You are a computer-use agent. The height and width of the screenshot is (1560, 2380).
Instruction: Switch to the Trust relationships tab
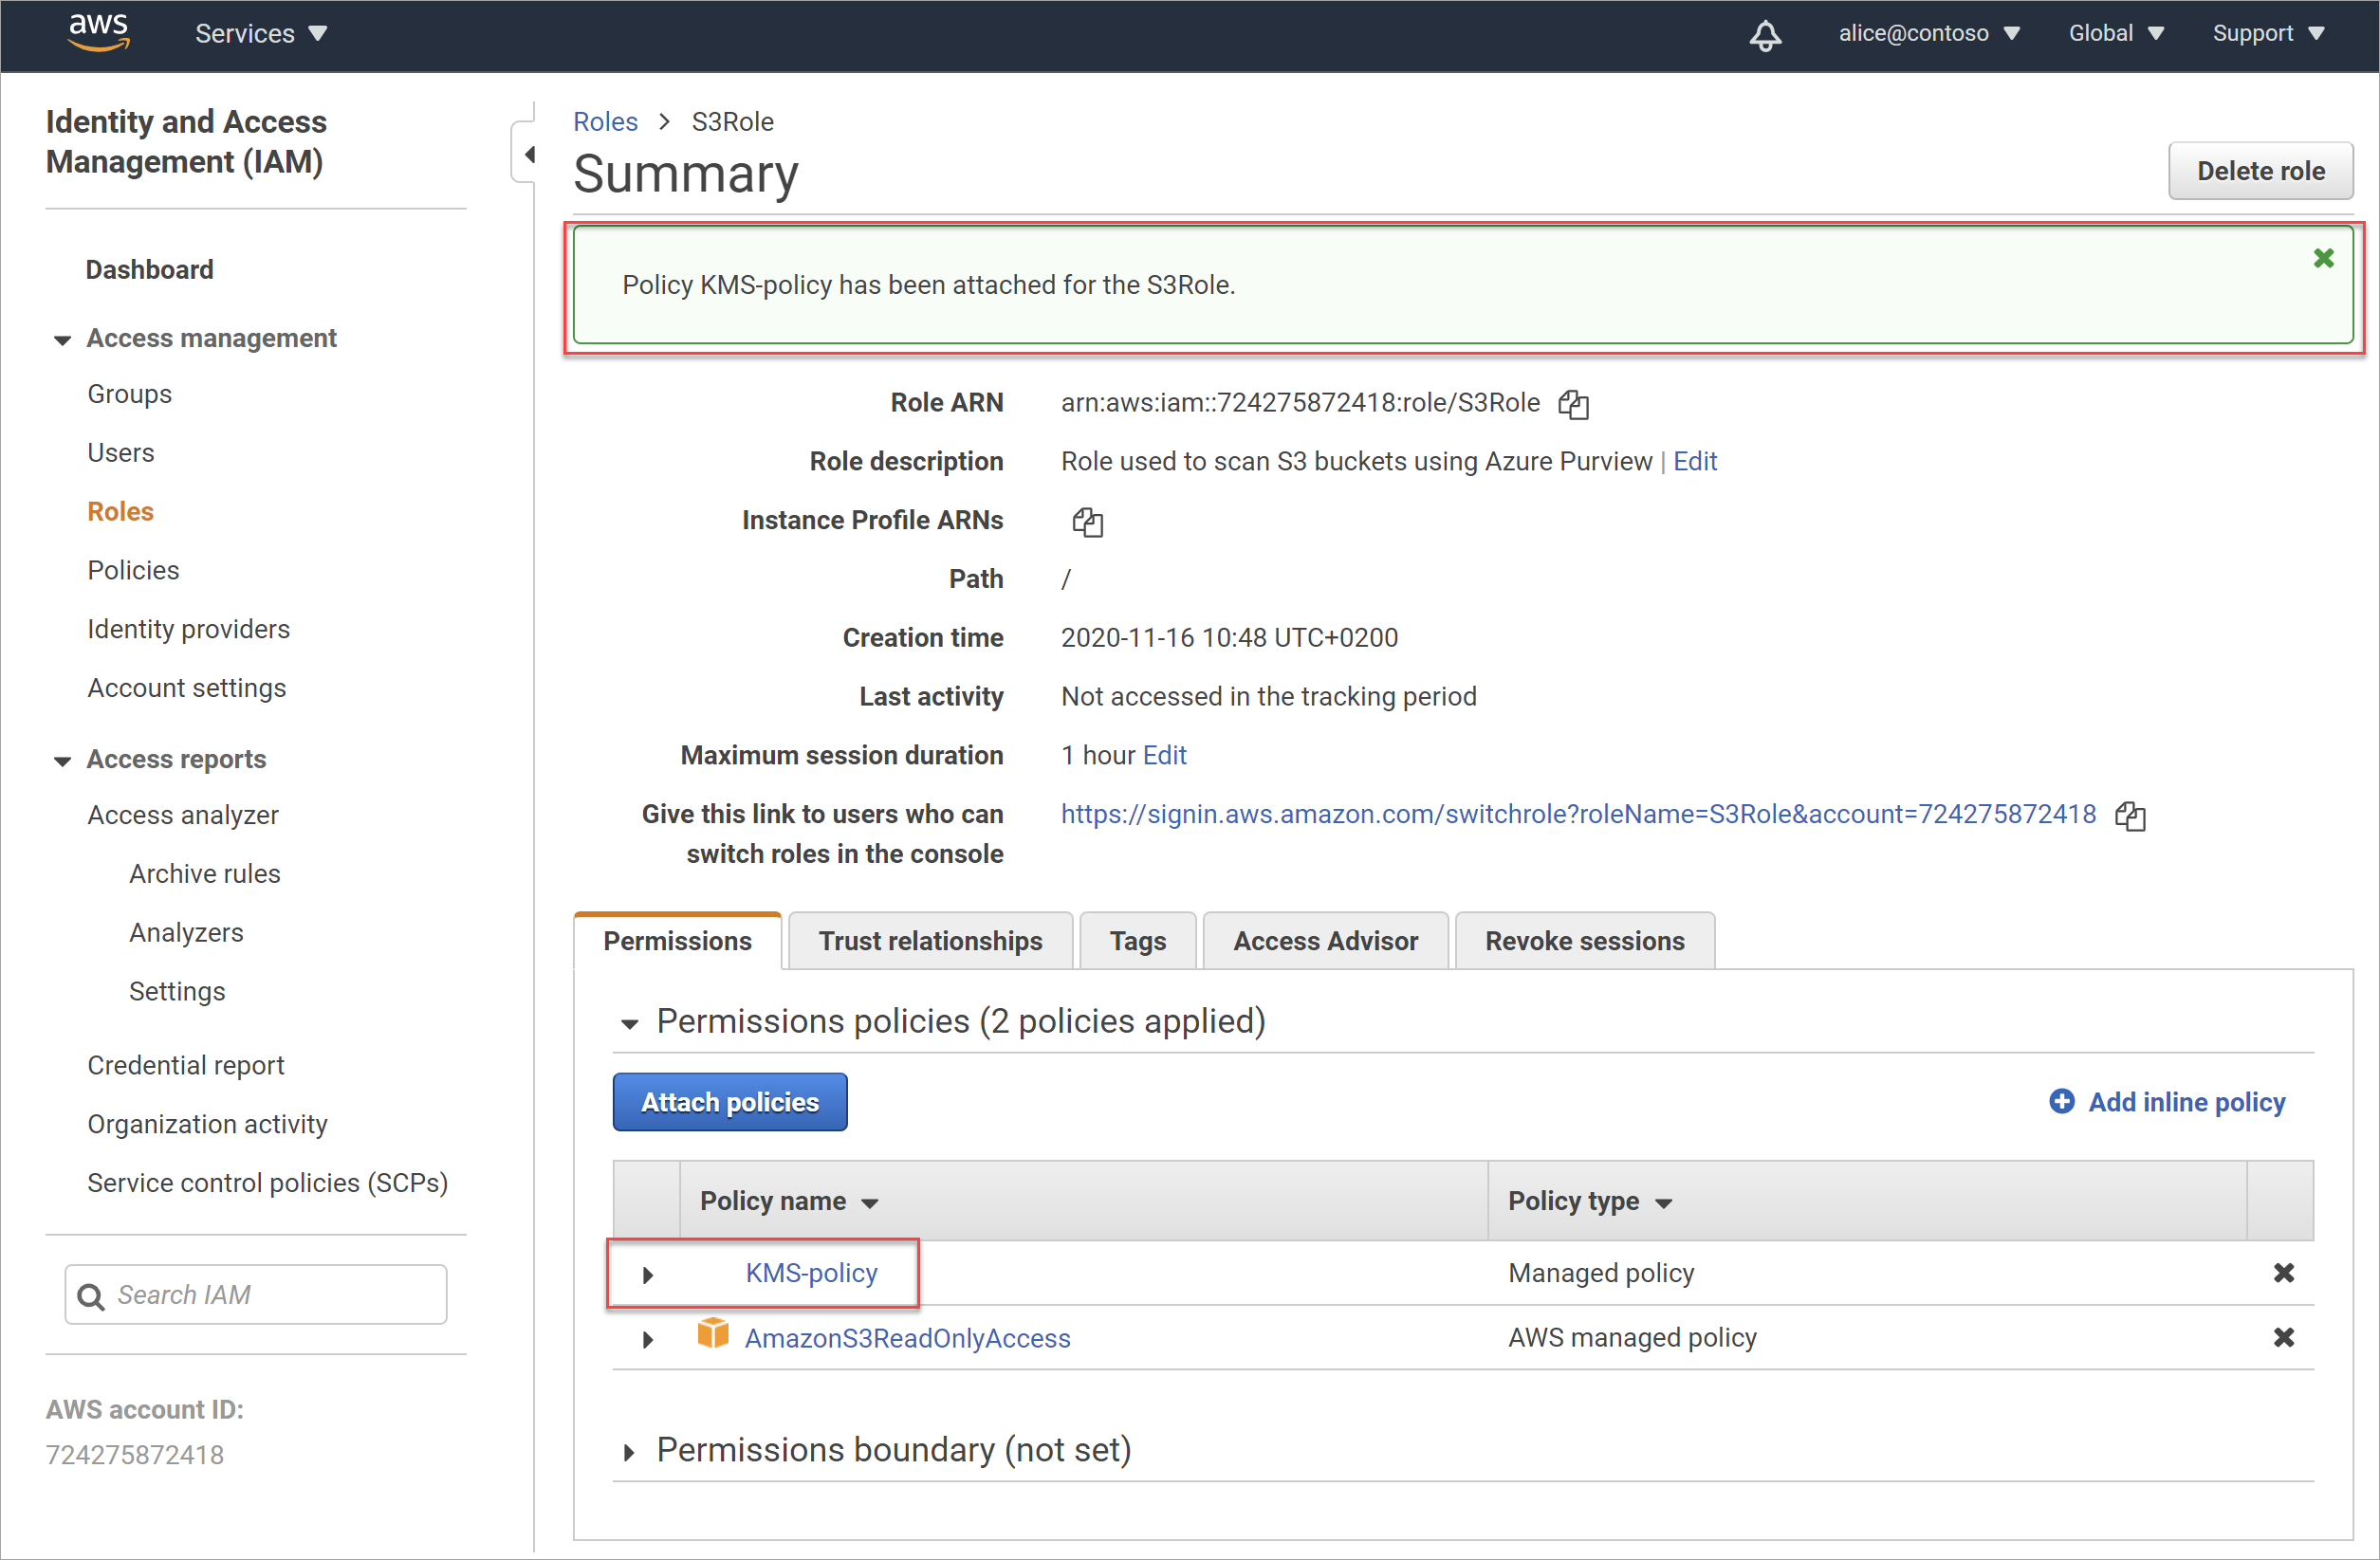click(x=928, y=940)
